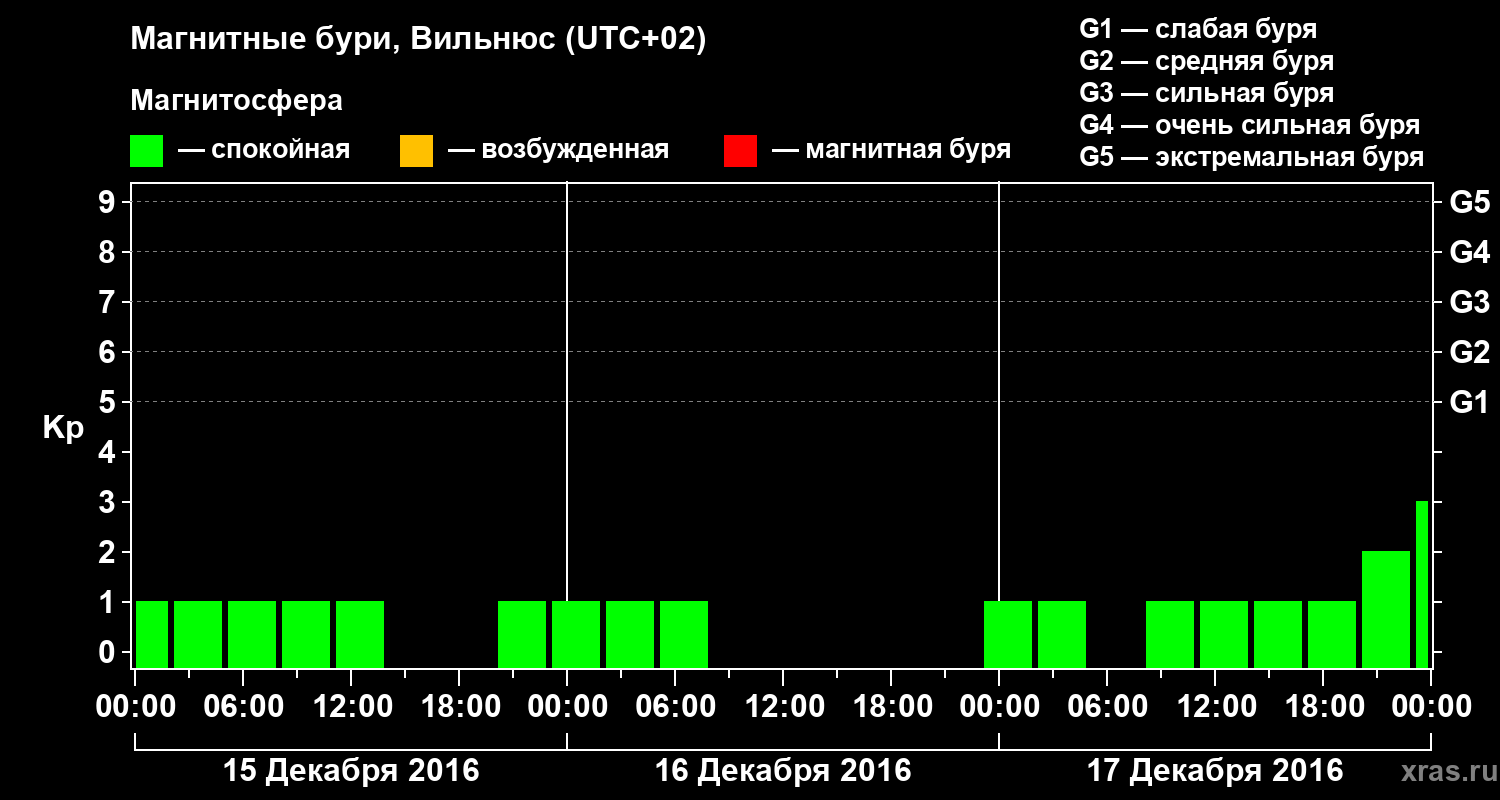Viewport: 1500px width, 800px height.
Task: Click the chart title 'Магнитные бури, Вильнюс (UTC+02)'
Action: 418,40
